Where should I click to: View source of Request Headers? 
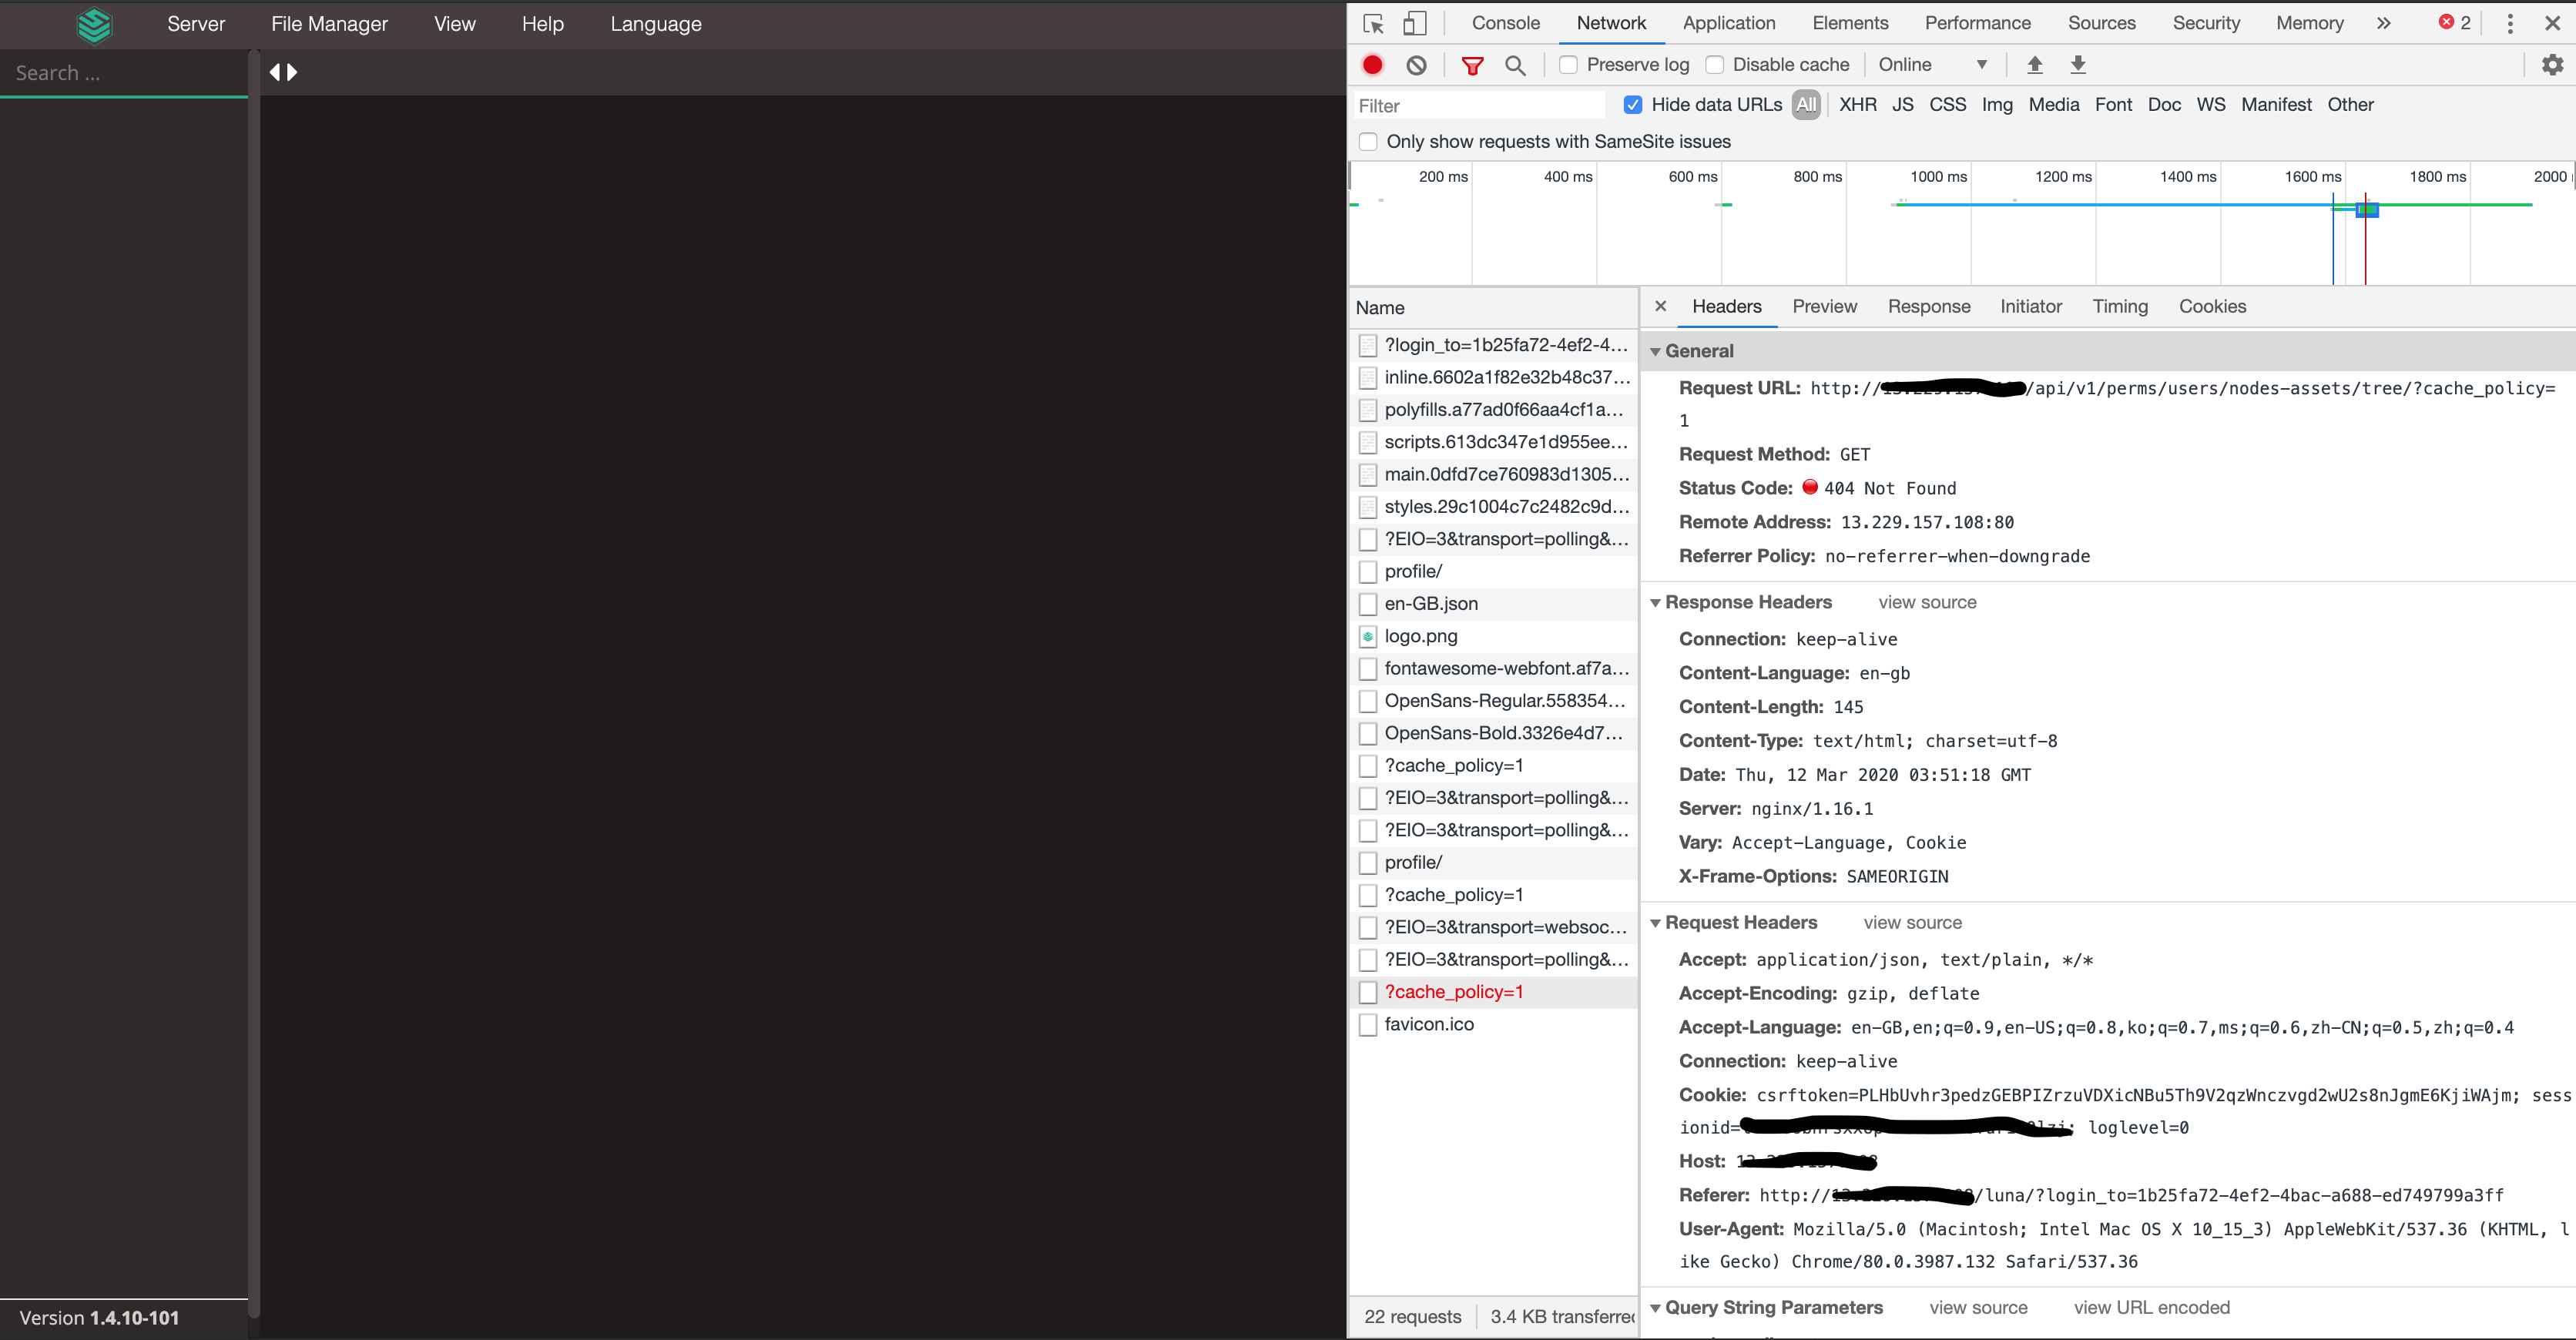point(1912,922)
